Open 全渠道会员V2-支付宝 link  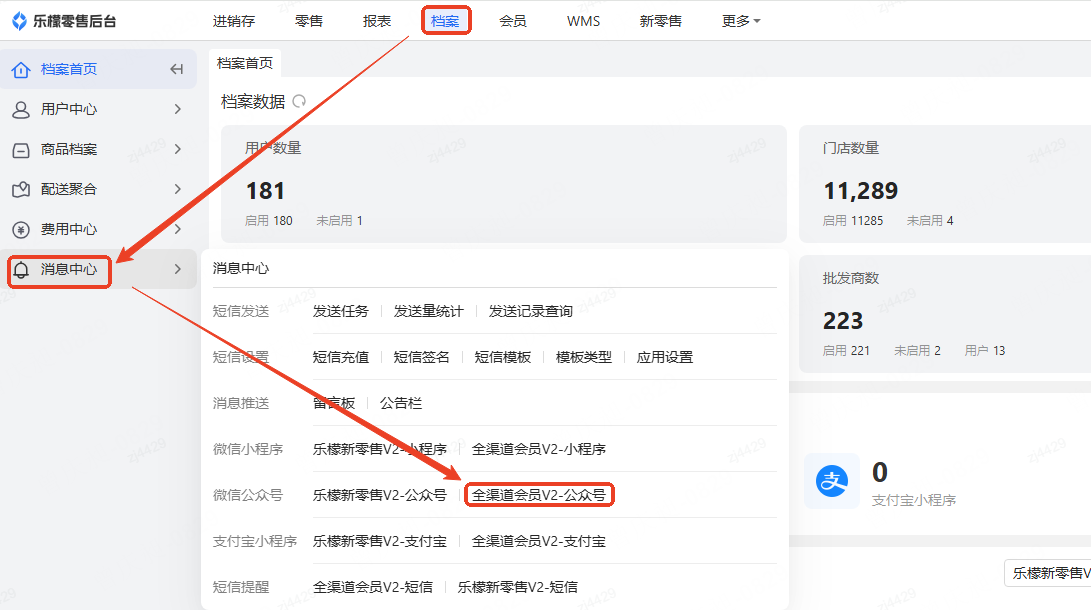pos(539,541)
